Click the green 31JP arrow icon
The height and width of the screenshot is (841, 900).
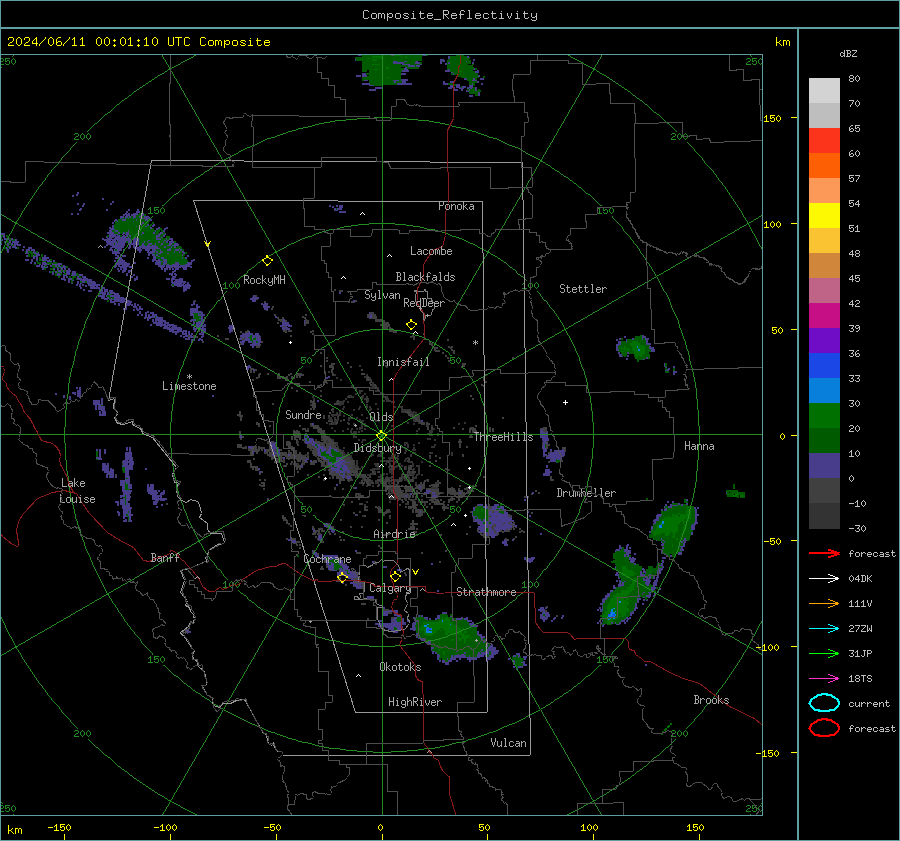tap(824, 653)
